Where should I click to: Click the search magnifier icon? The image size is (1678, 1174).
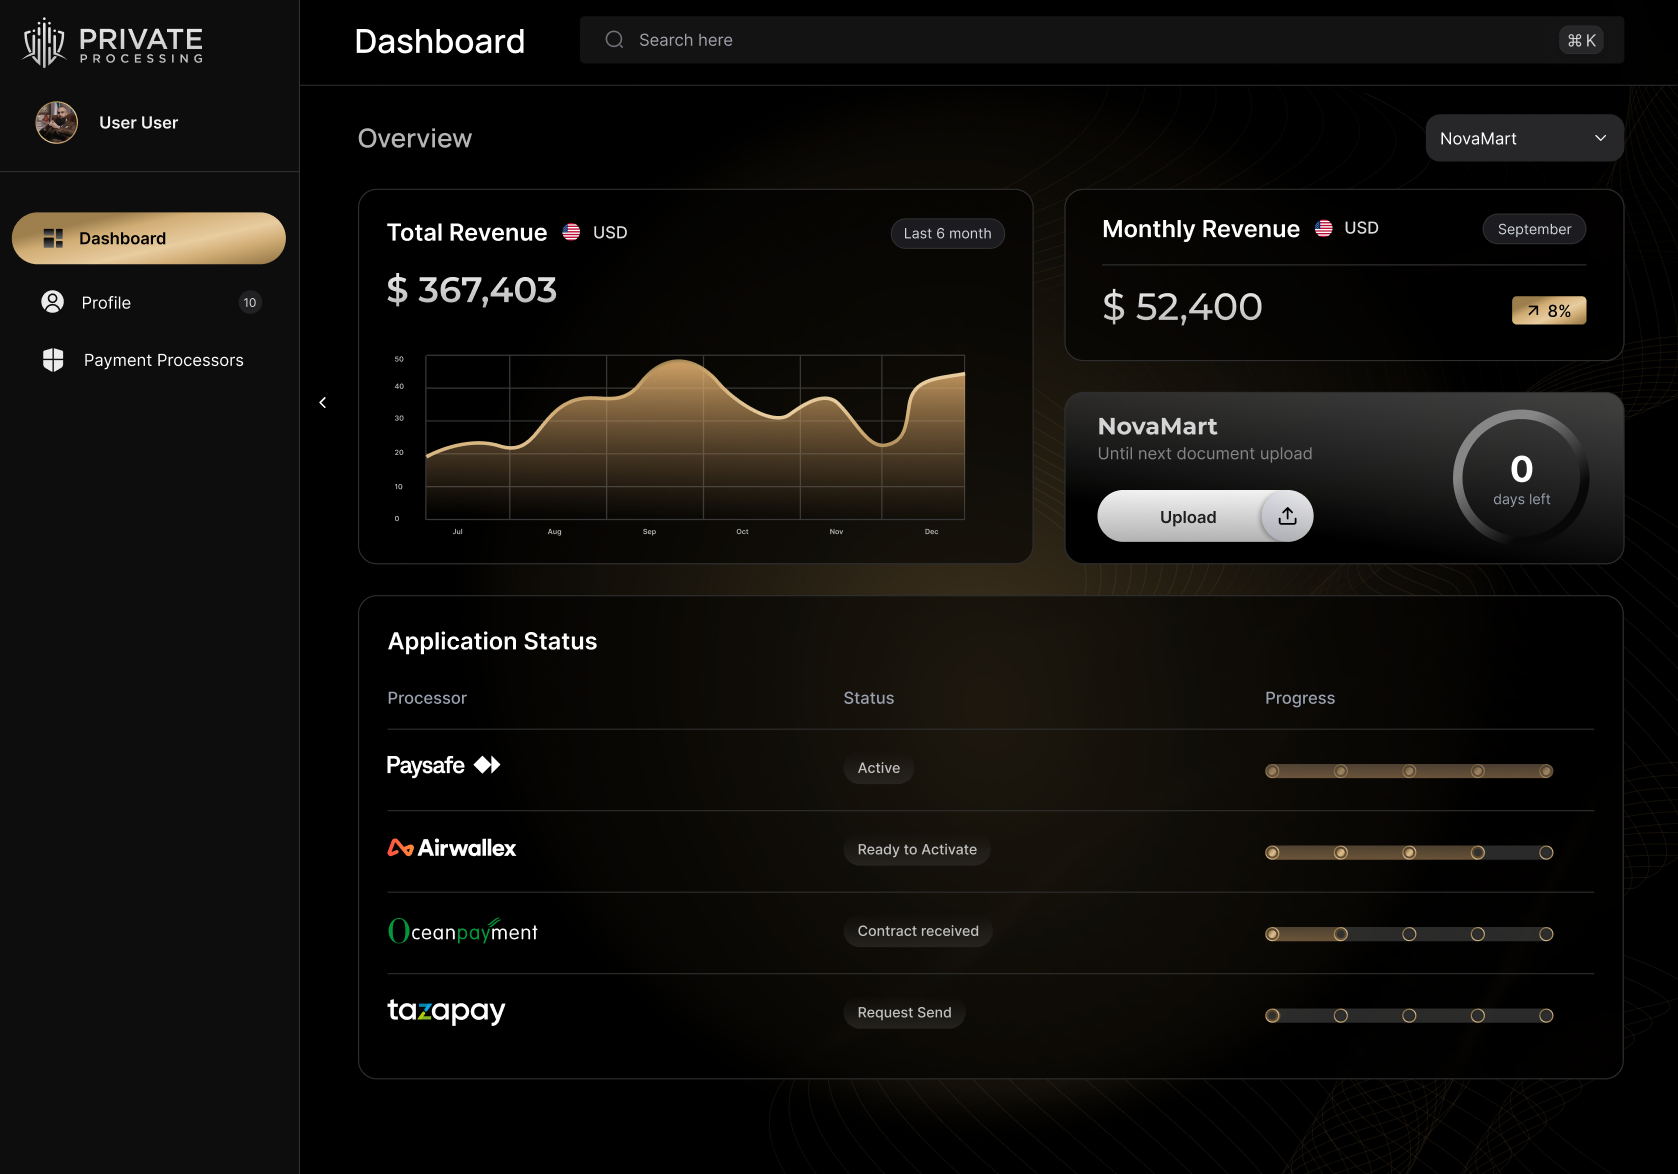(614, 40)
